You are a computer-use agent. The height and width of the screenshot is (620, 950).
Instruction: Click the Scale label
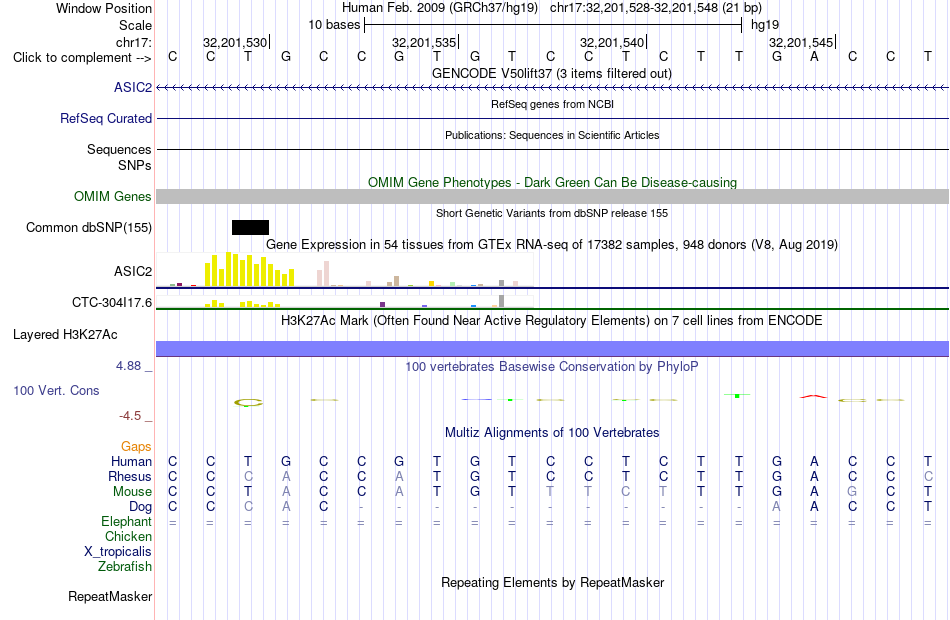[x=135, y=25]
